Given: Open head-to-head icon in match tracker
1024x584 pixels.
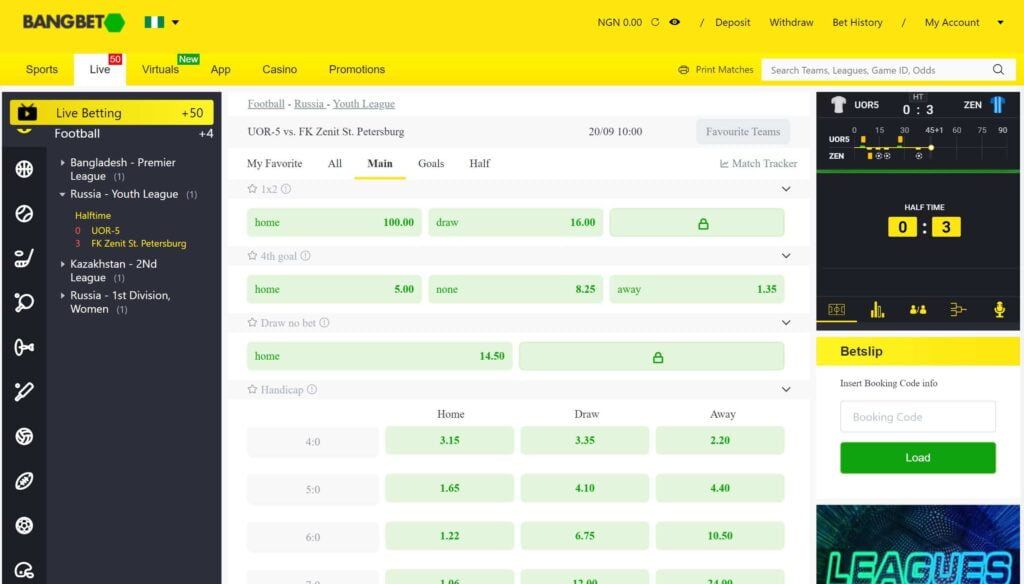Looking at the screenshot, I should tap(918, 310).
